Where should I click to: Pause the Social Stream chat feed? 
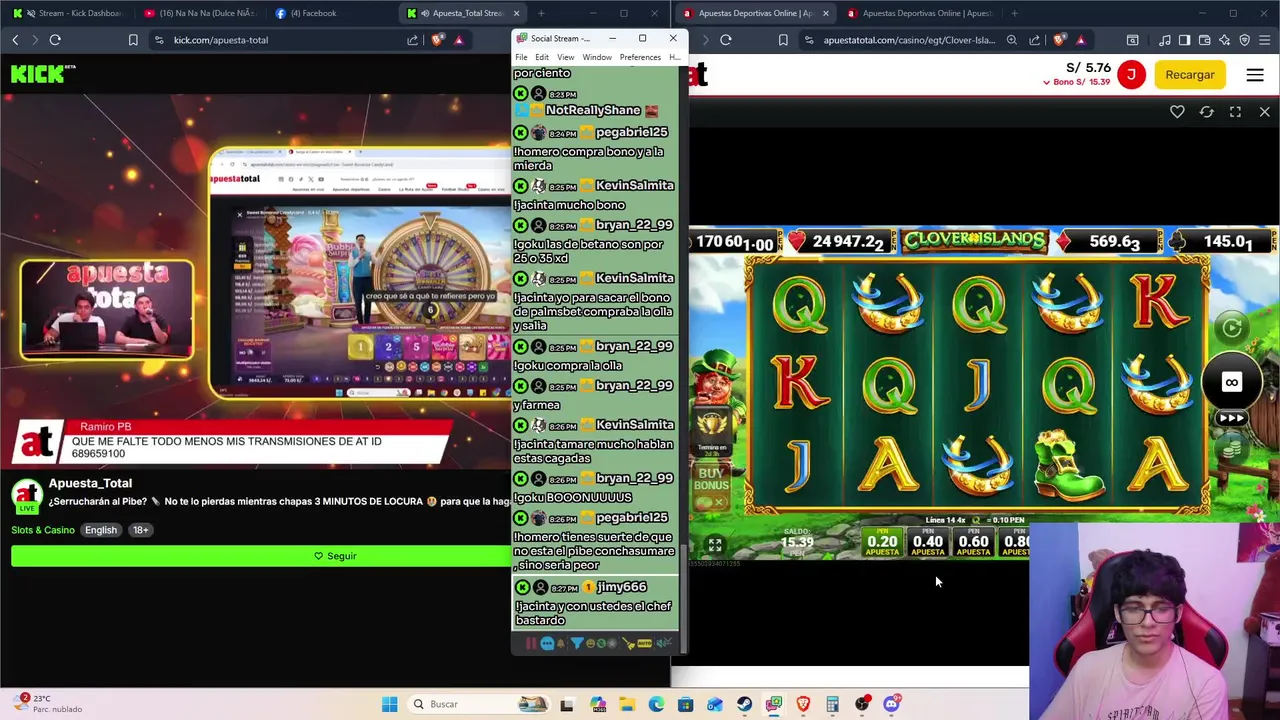(531, 643)
